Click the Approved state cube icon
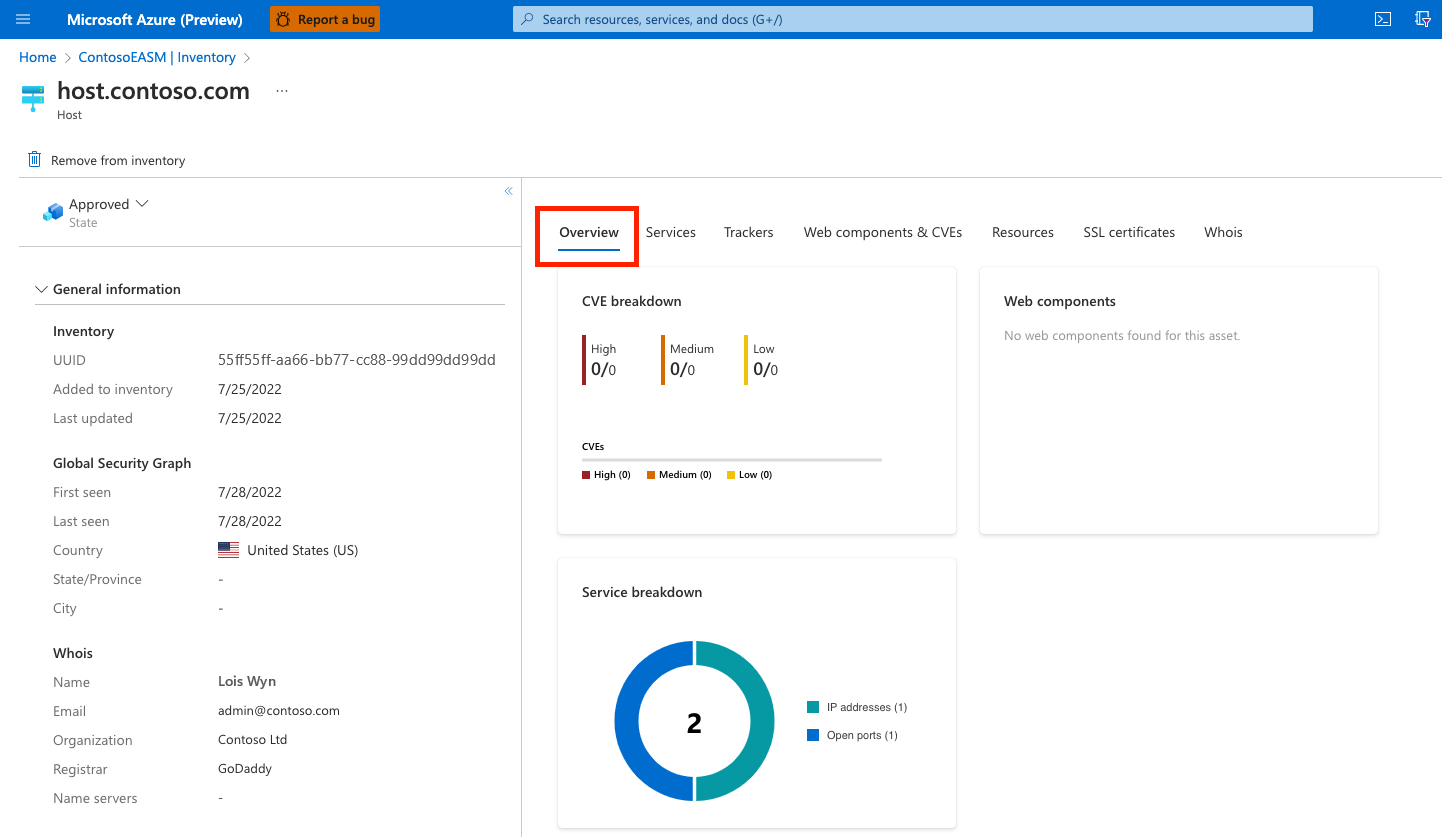Screen dimensions: 1442x837 53,212
